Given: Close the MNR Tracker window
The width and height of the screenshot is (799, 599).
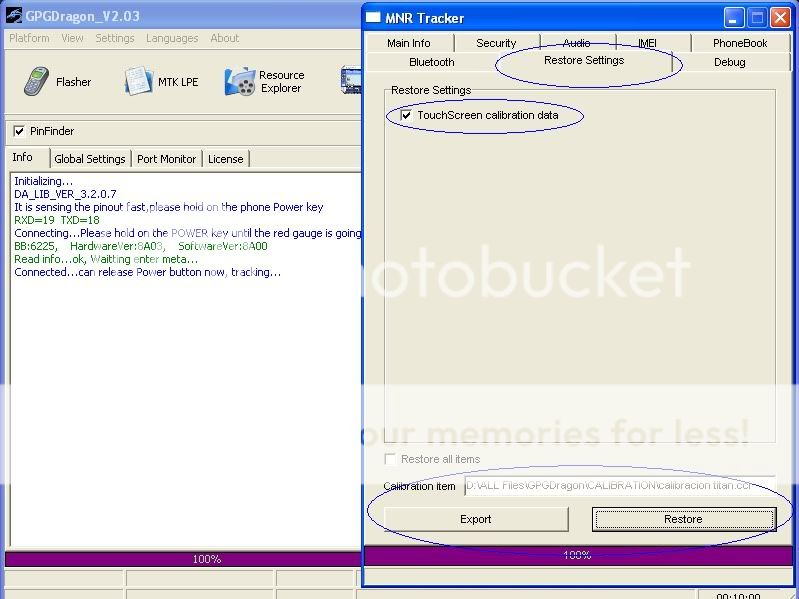Looking at the screenshot, I should pos(780,18).
